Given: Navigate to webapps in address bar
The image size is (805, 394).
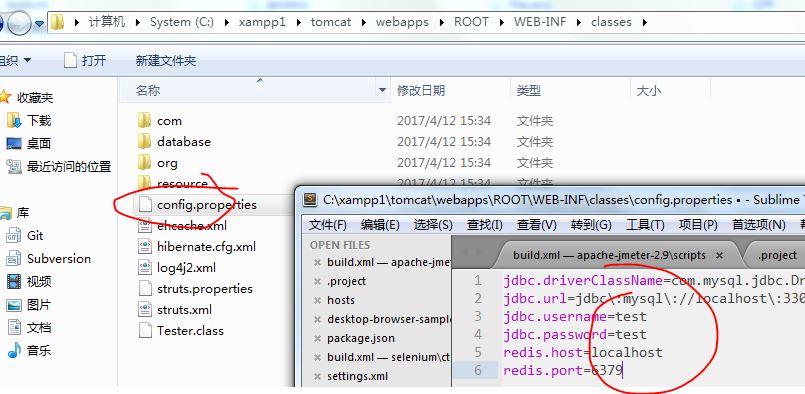Looking at the screenshot, I should tap(402, 22).
